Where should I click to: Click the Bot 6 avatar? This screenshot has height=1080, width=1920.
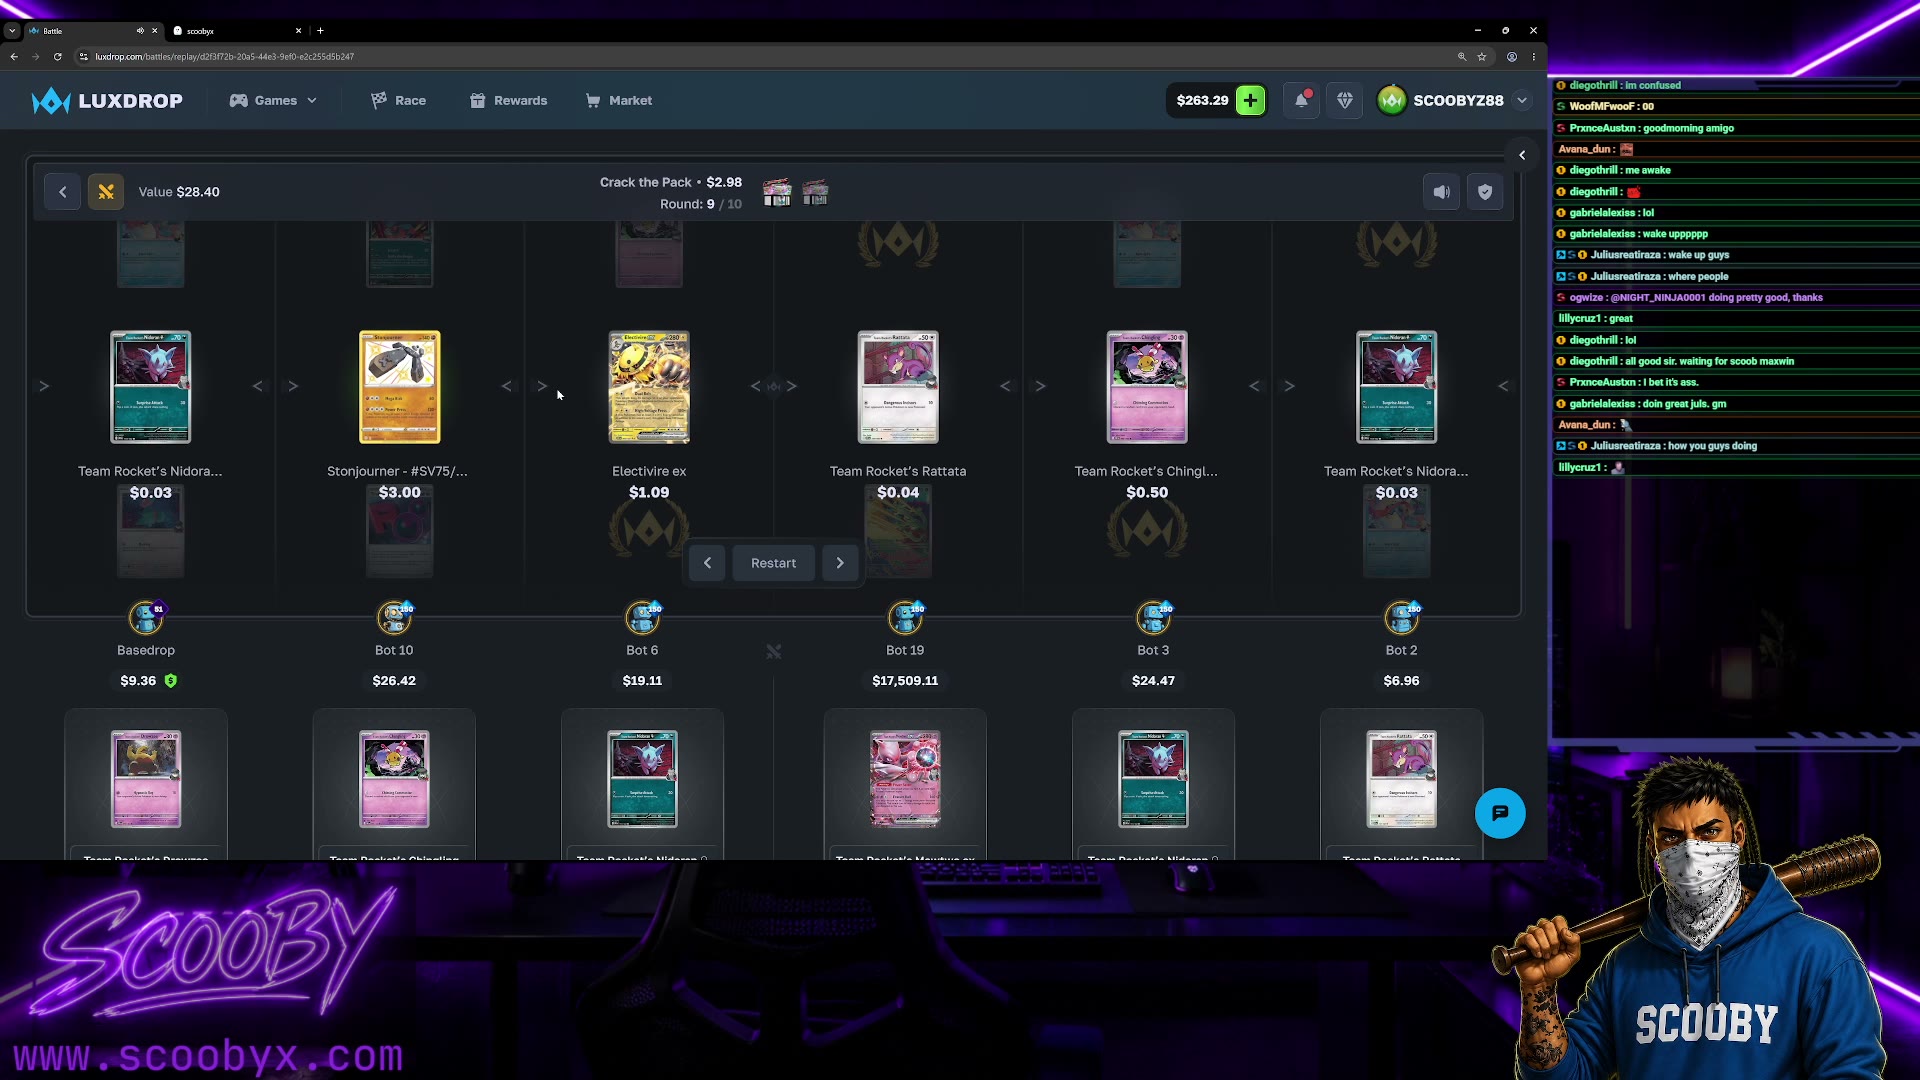tap(642, 618)
